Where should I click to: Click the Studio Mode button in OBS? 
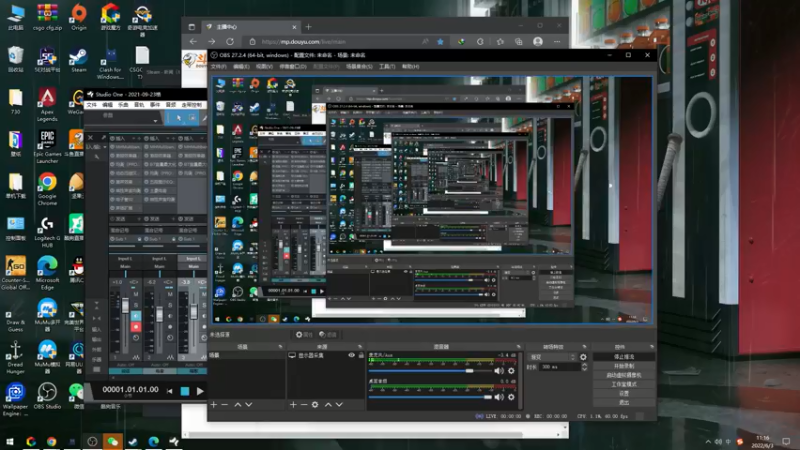[x=624, y=384]
